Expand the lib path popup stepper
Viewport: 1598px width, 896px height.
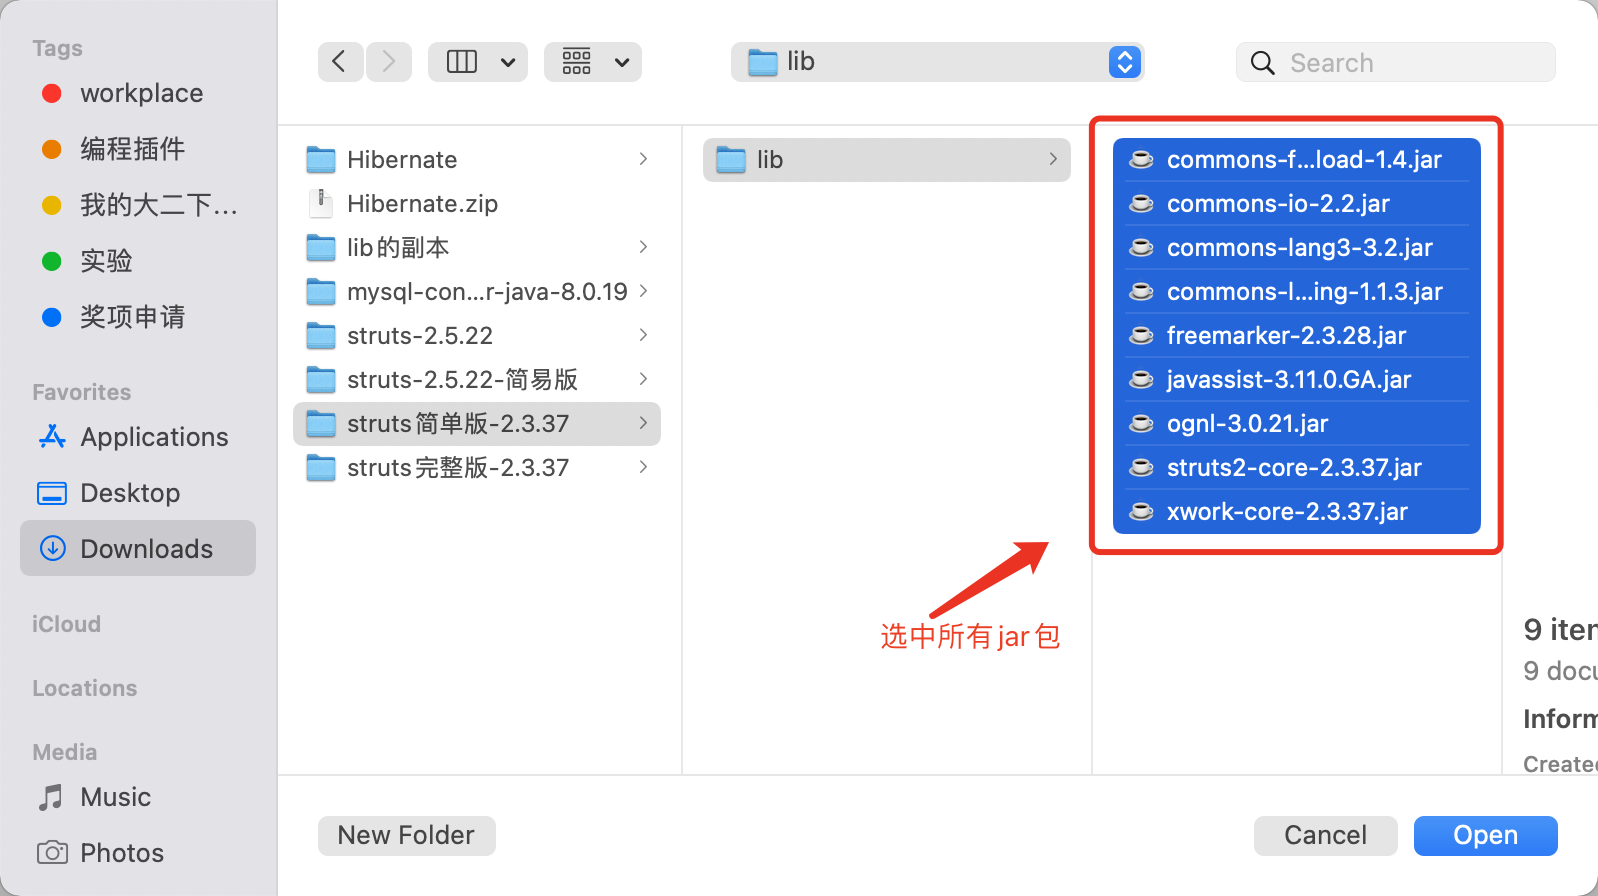tap(1125, 62)
